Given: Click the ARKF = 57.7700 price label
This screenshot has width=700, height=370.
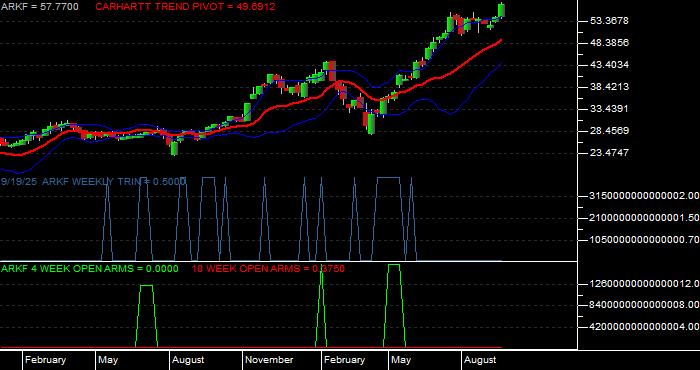Looking at the screenshot, I should [40, 7].
